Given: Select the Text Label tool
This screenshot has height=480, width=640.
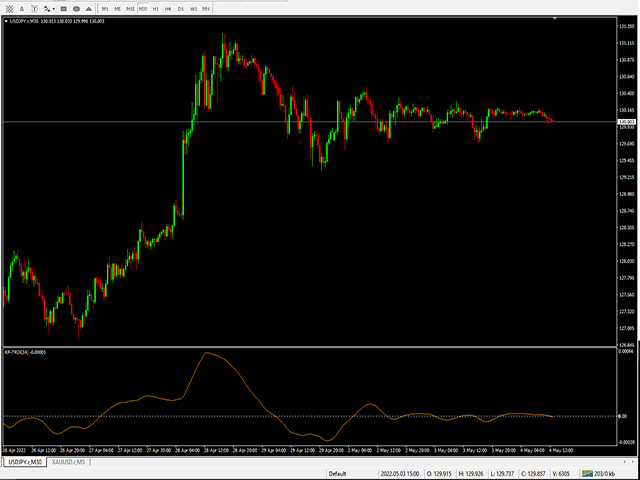Looking at the screenshot, I should click(x=34, y=8).
